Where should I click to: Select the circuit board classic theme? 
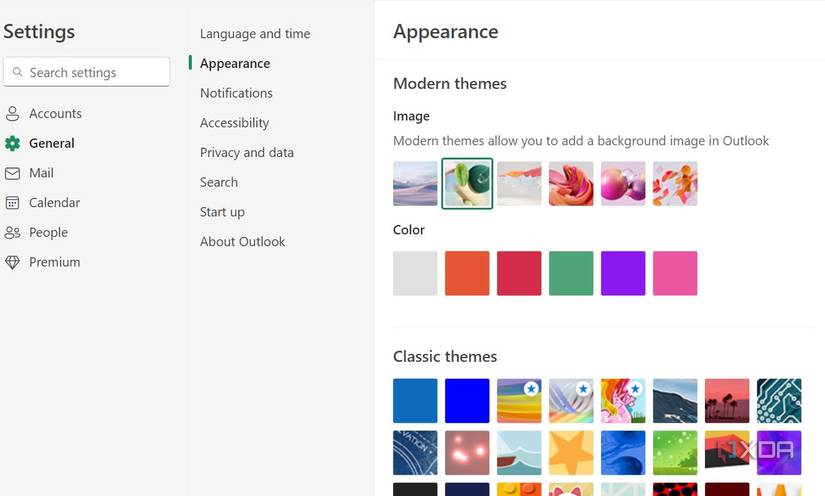779,401
